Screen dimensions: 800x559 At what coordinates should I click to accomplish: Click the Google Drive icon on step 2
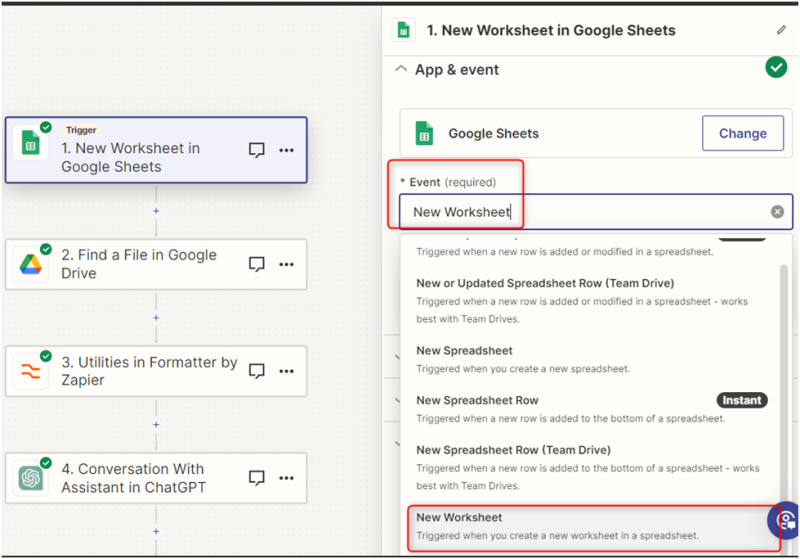[32, 264]
